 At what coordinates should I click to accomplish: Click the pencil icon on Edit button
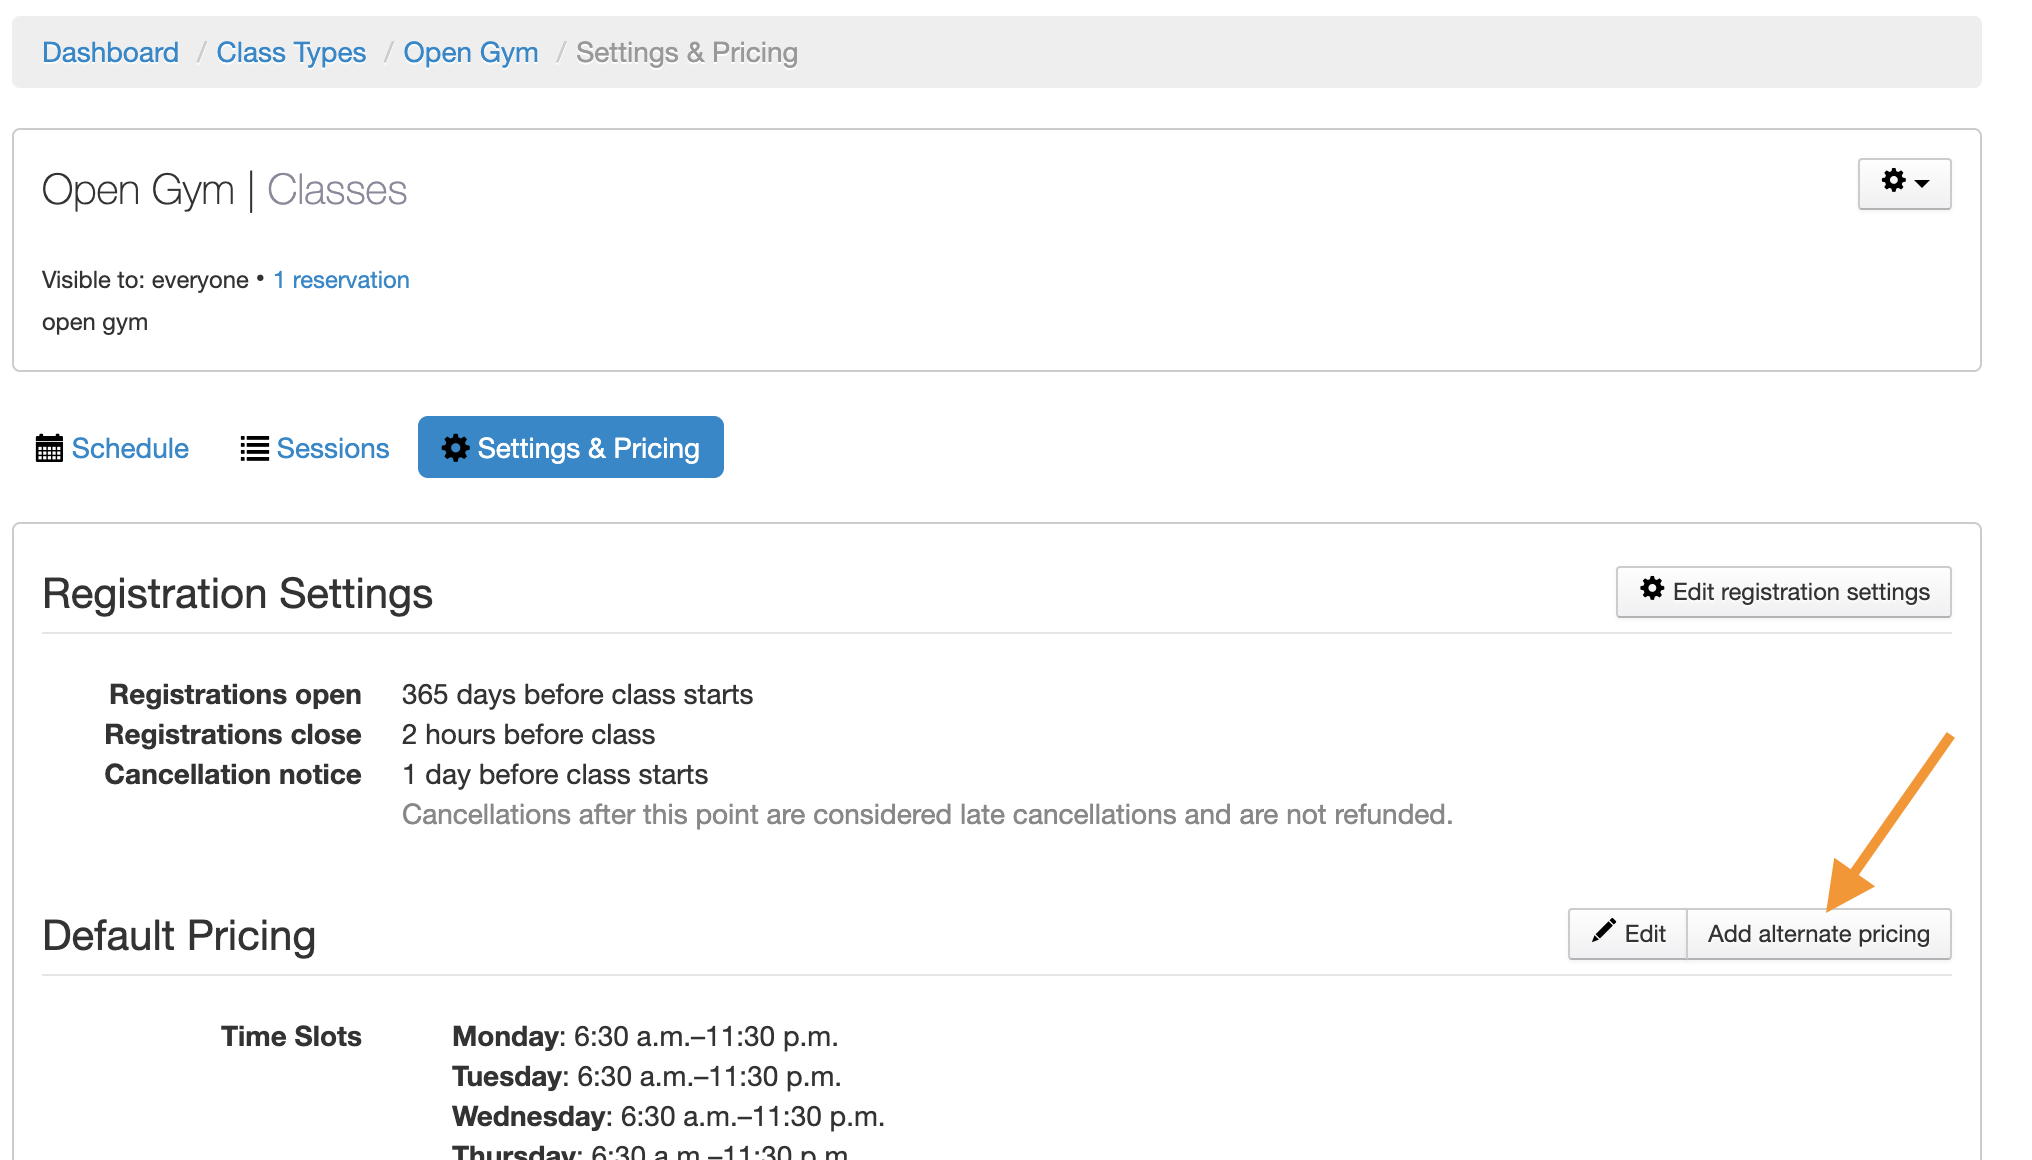click(1603, 931)
